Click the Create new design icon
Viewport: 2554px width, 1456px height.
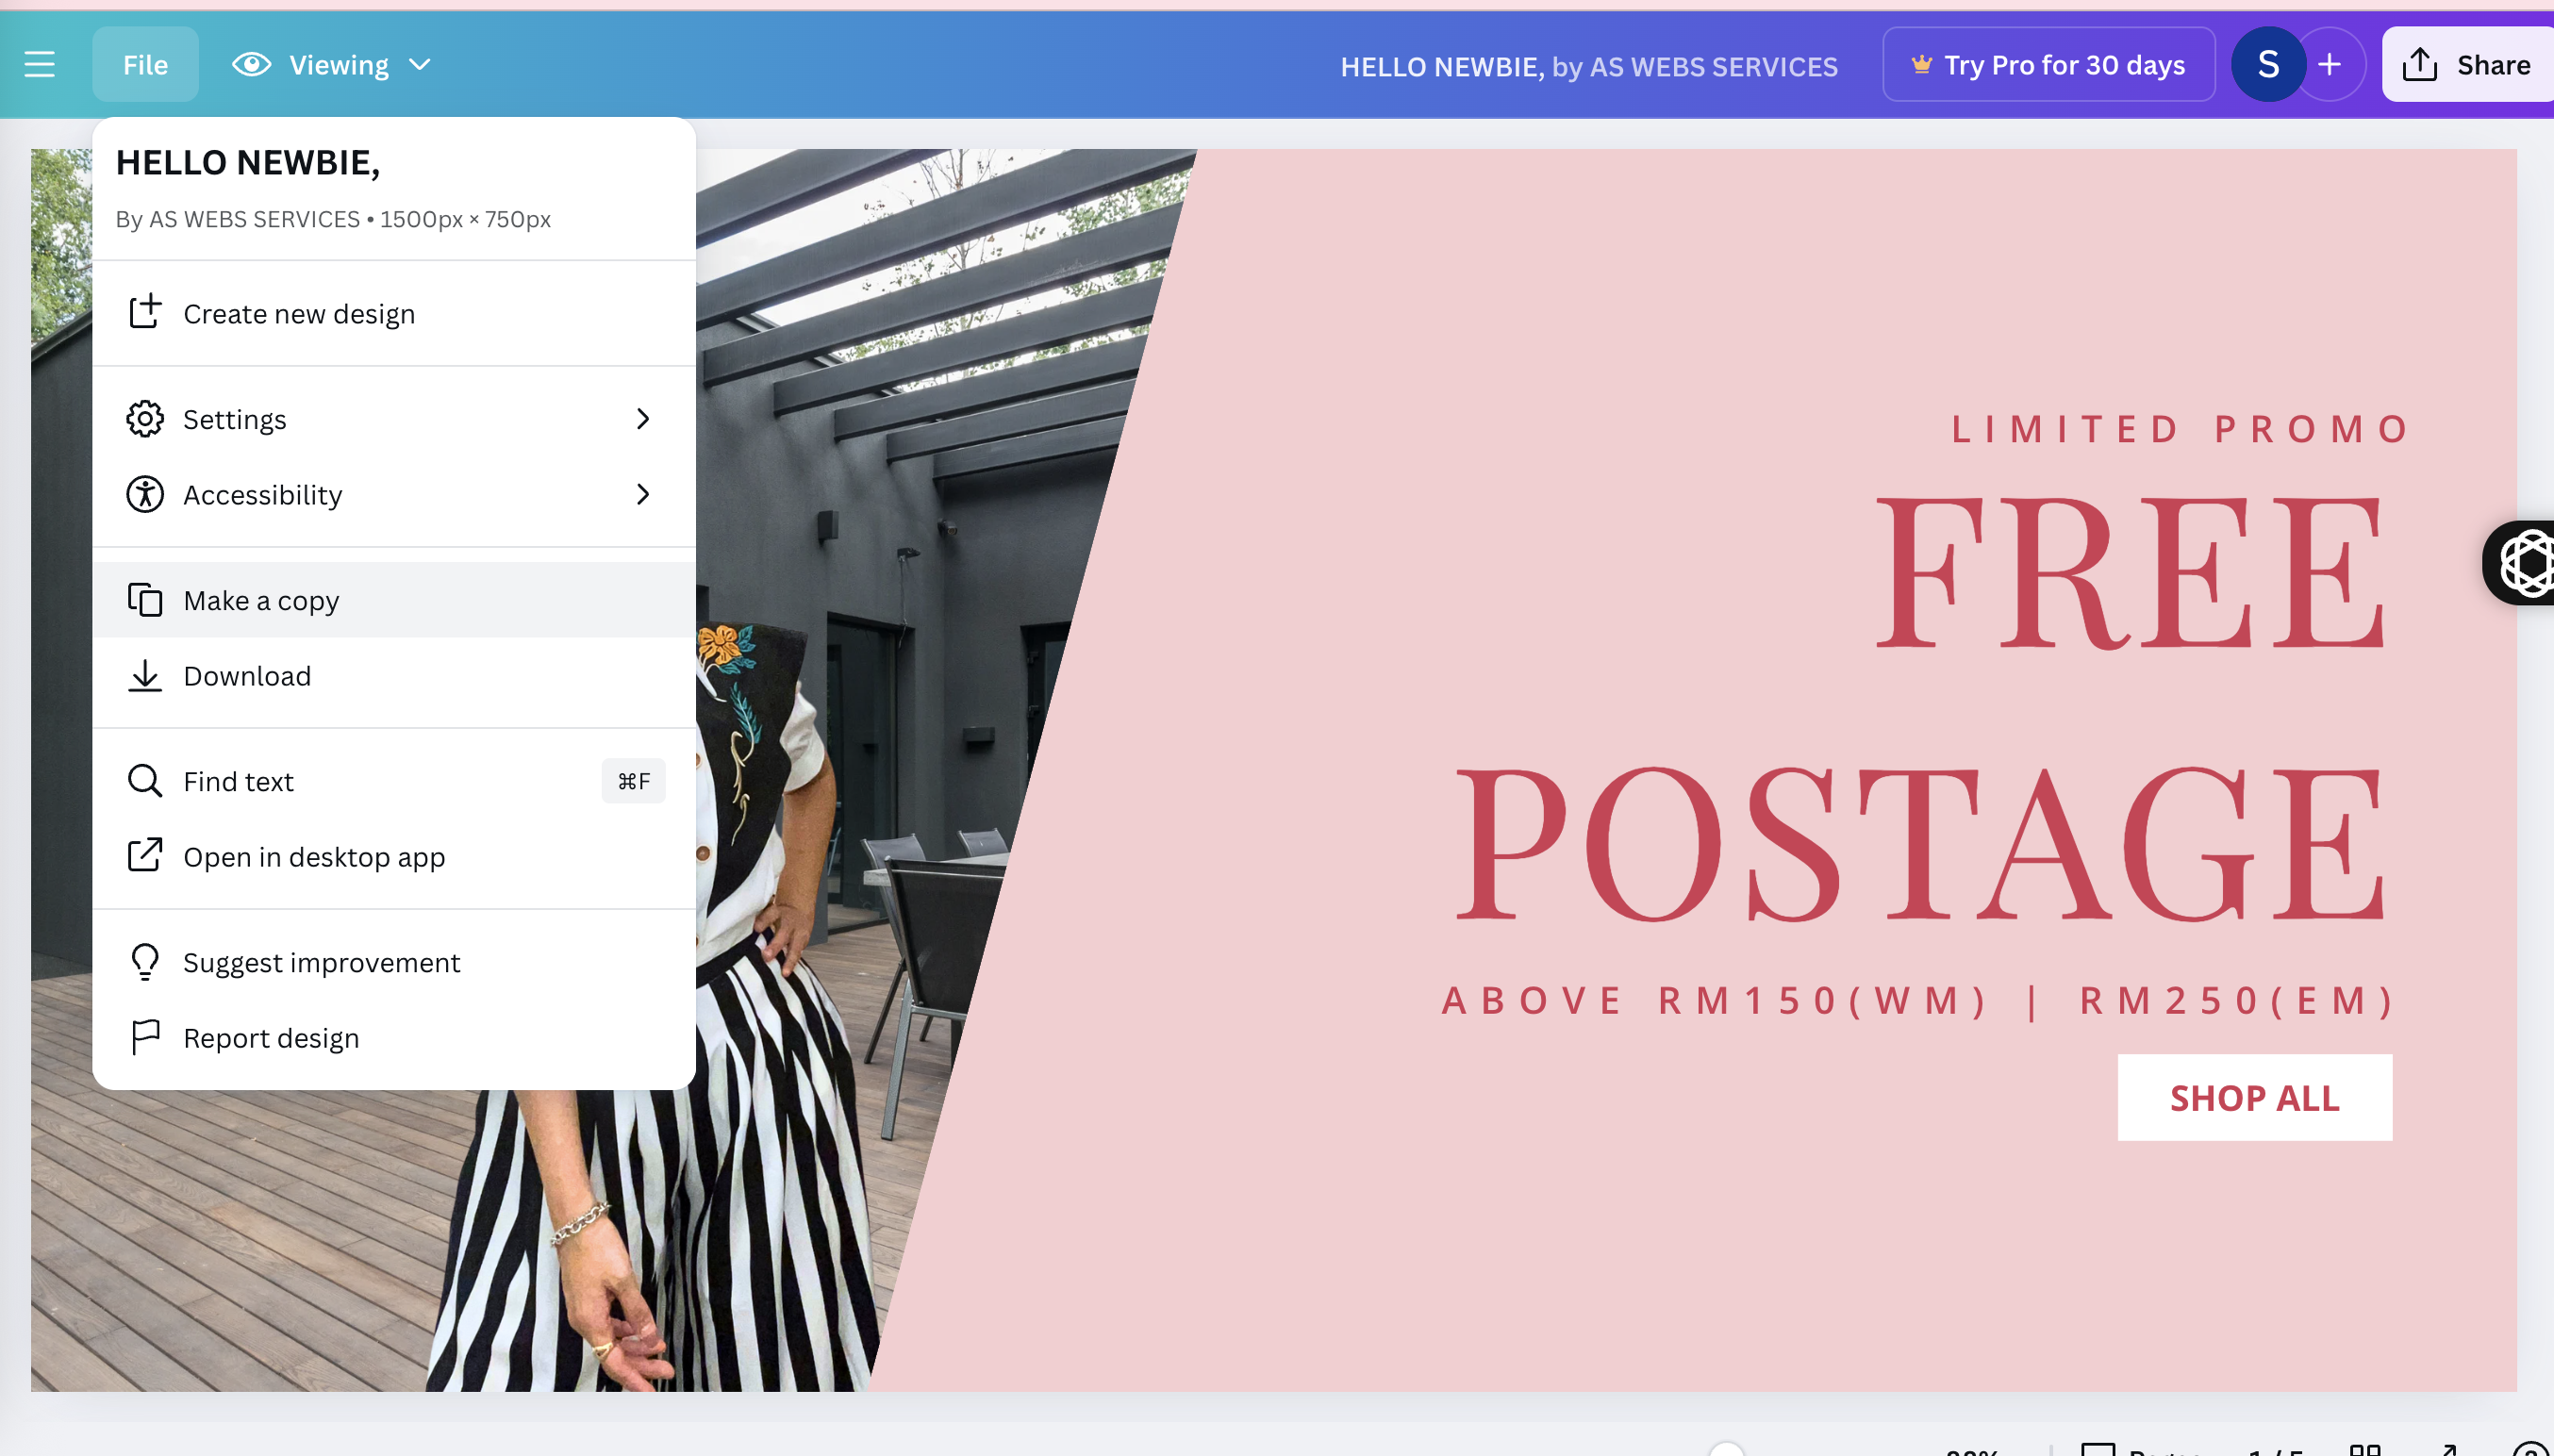tap(145, 312)
